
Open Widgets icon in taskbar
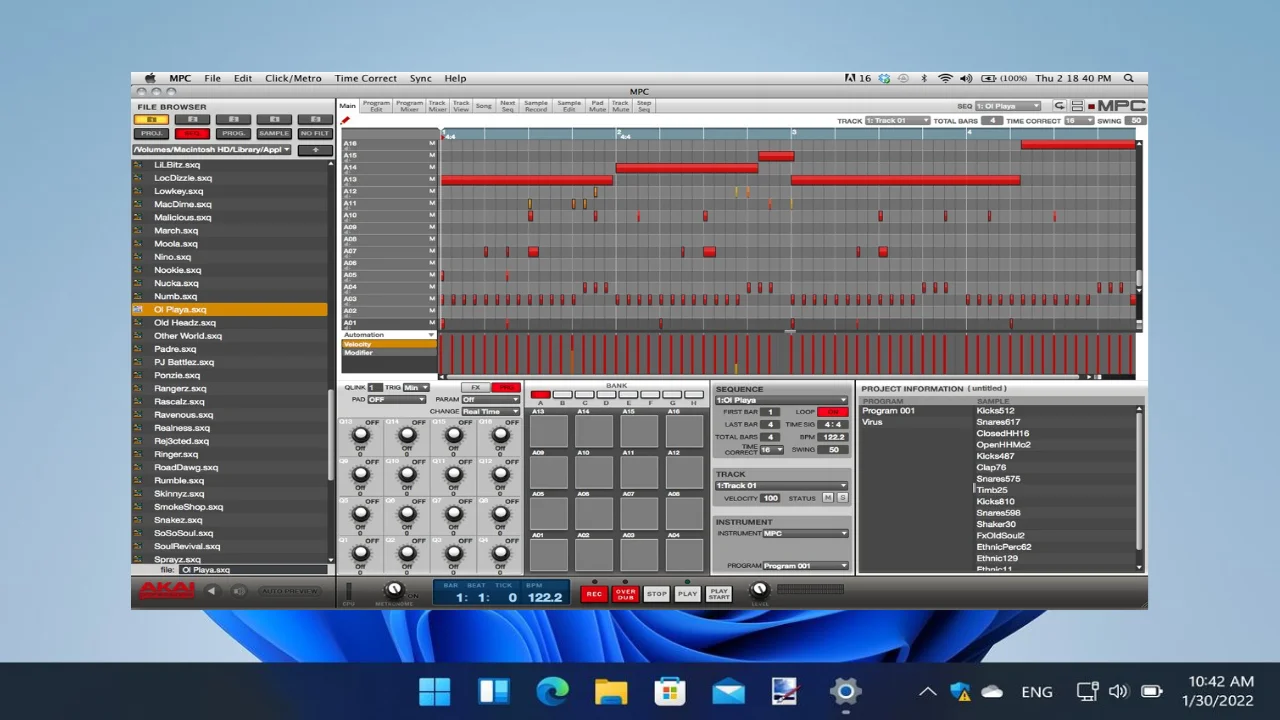[x=494, y=691]
